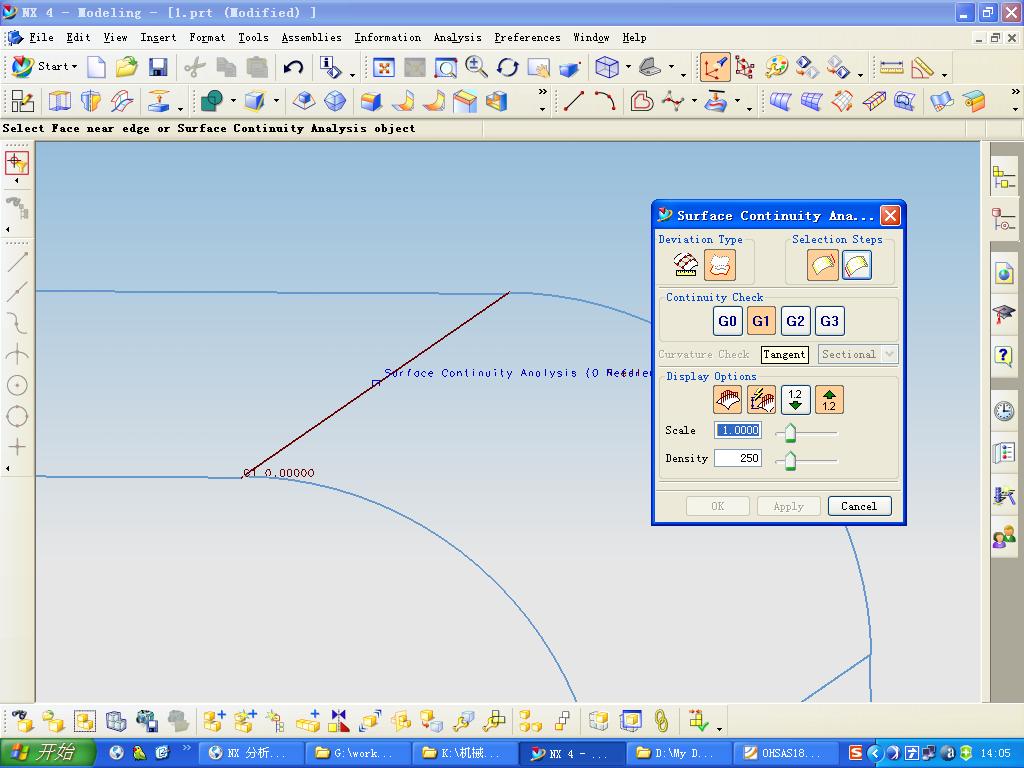This screenshot has height=768, width=1024.
Task: Open the Analysis menu
Action: [457, 37]
